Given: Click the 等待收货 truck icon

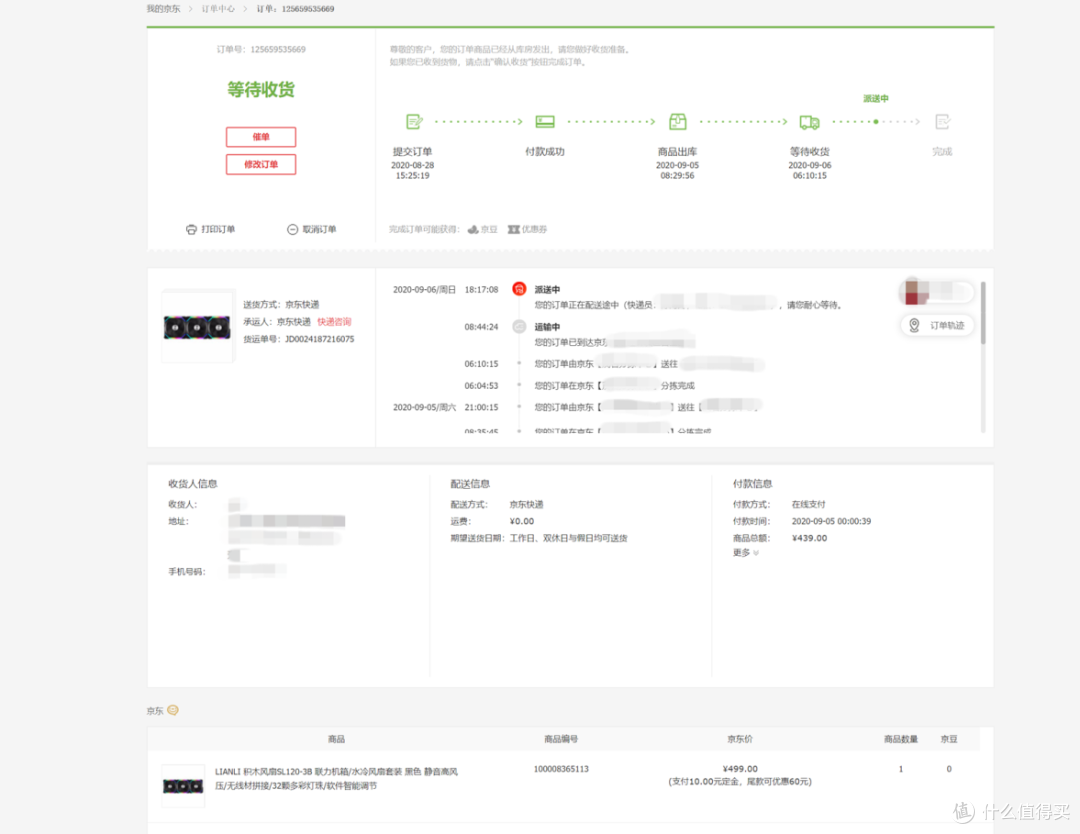Looking at the screenshot, I should pos(809,123).
